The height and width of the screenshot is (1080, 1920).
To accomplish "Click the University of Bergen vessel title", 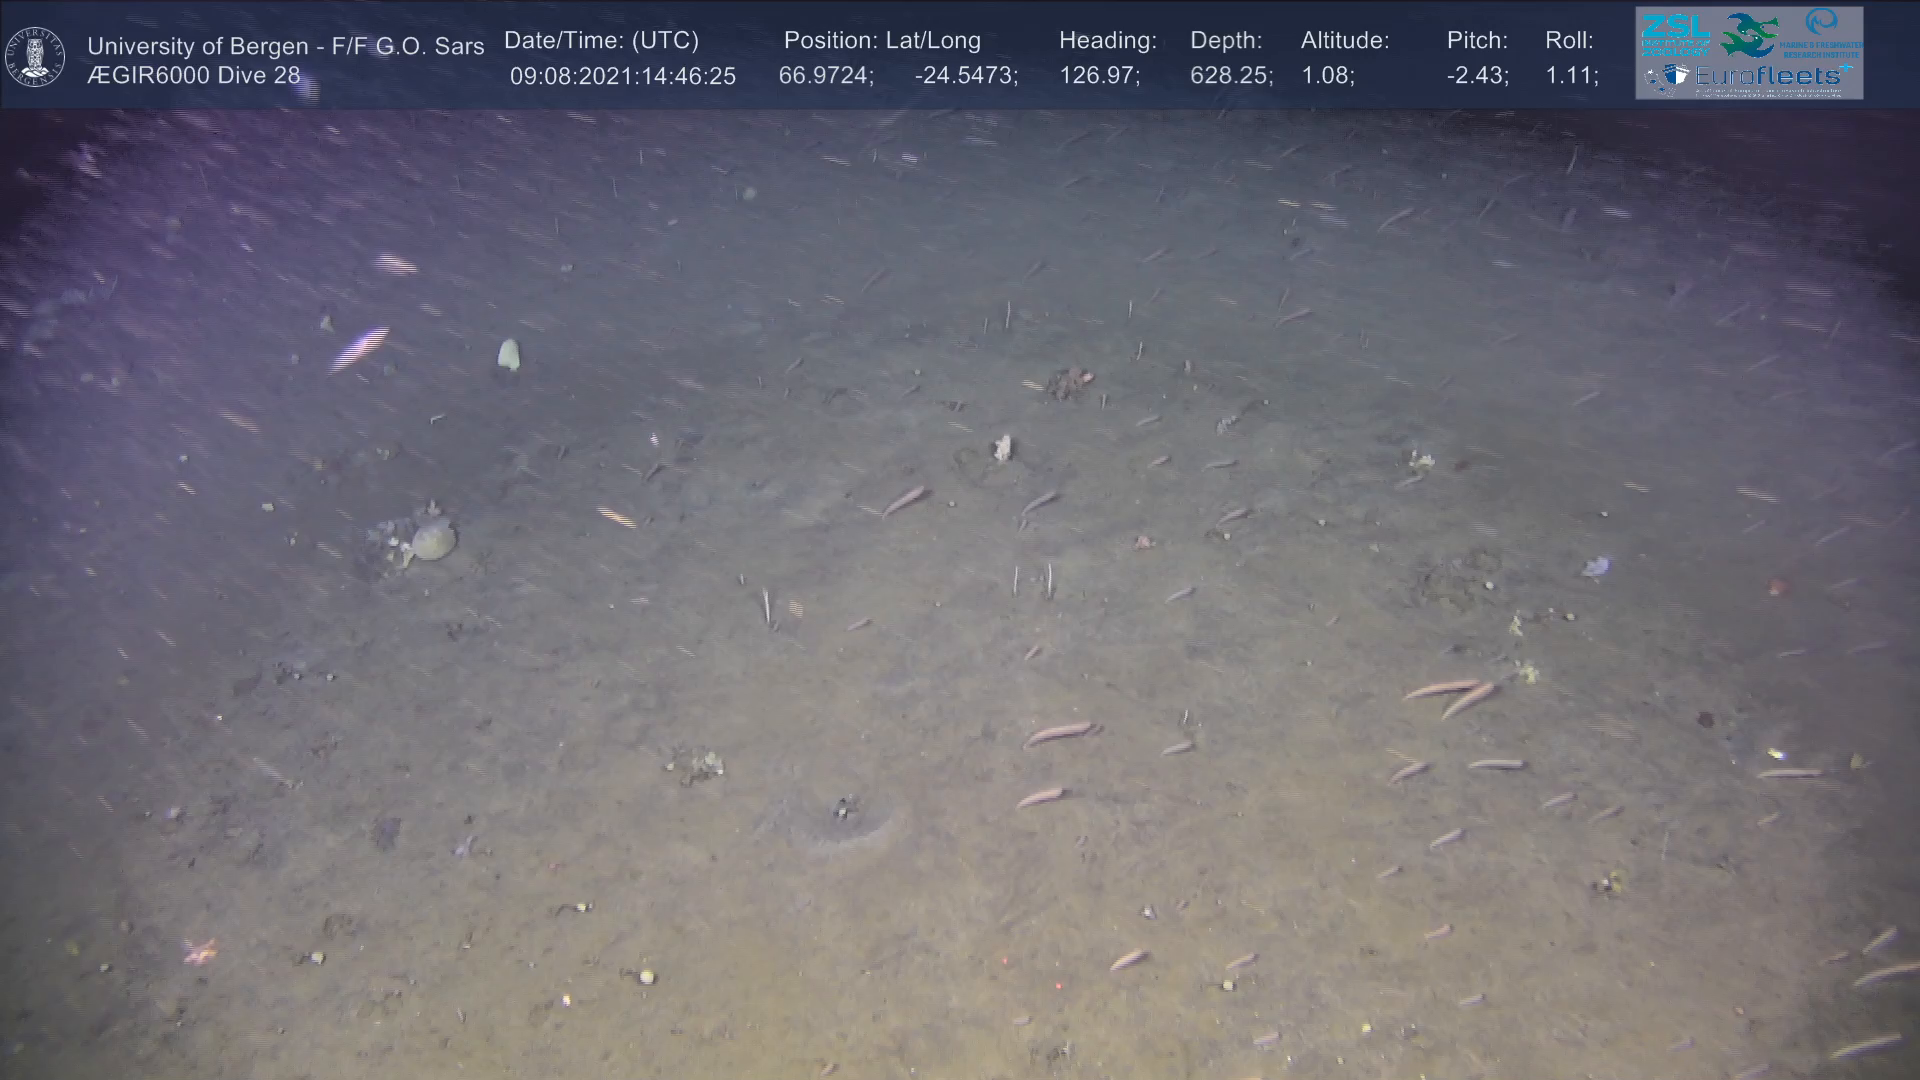I will point(285,46).
